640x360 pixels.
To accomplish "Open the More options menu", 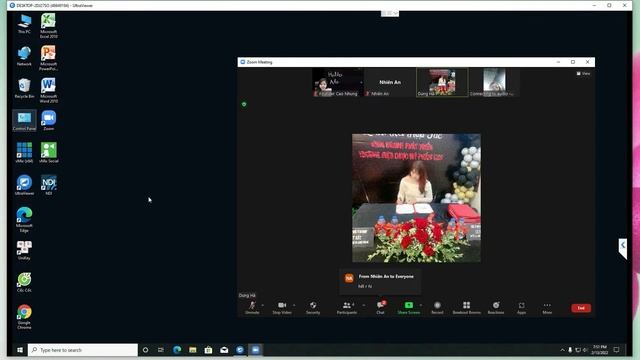I will coord(547,308).
